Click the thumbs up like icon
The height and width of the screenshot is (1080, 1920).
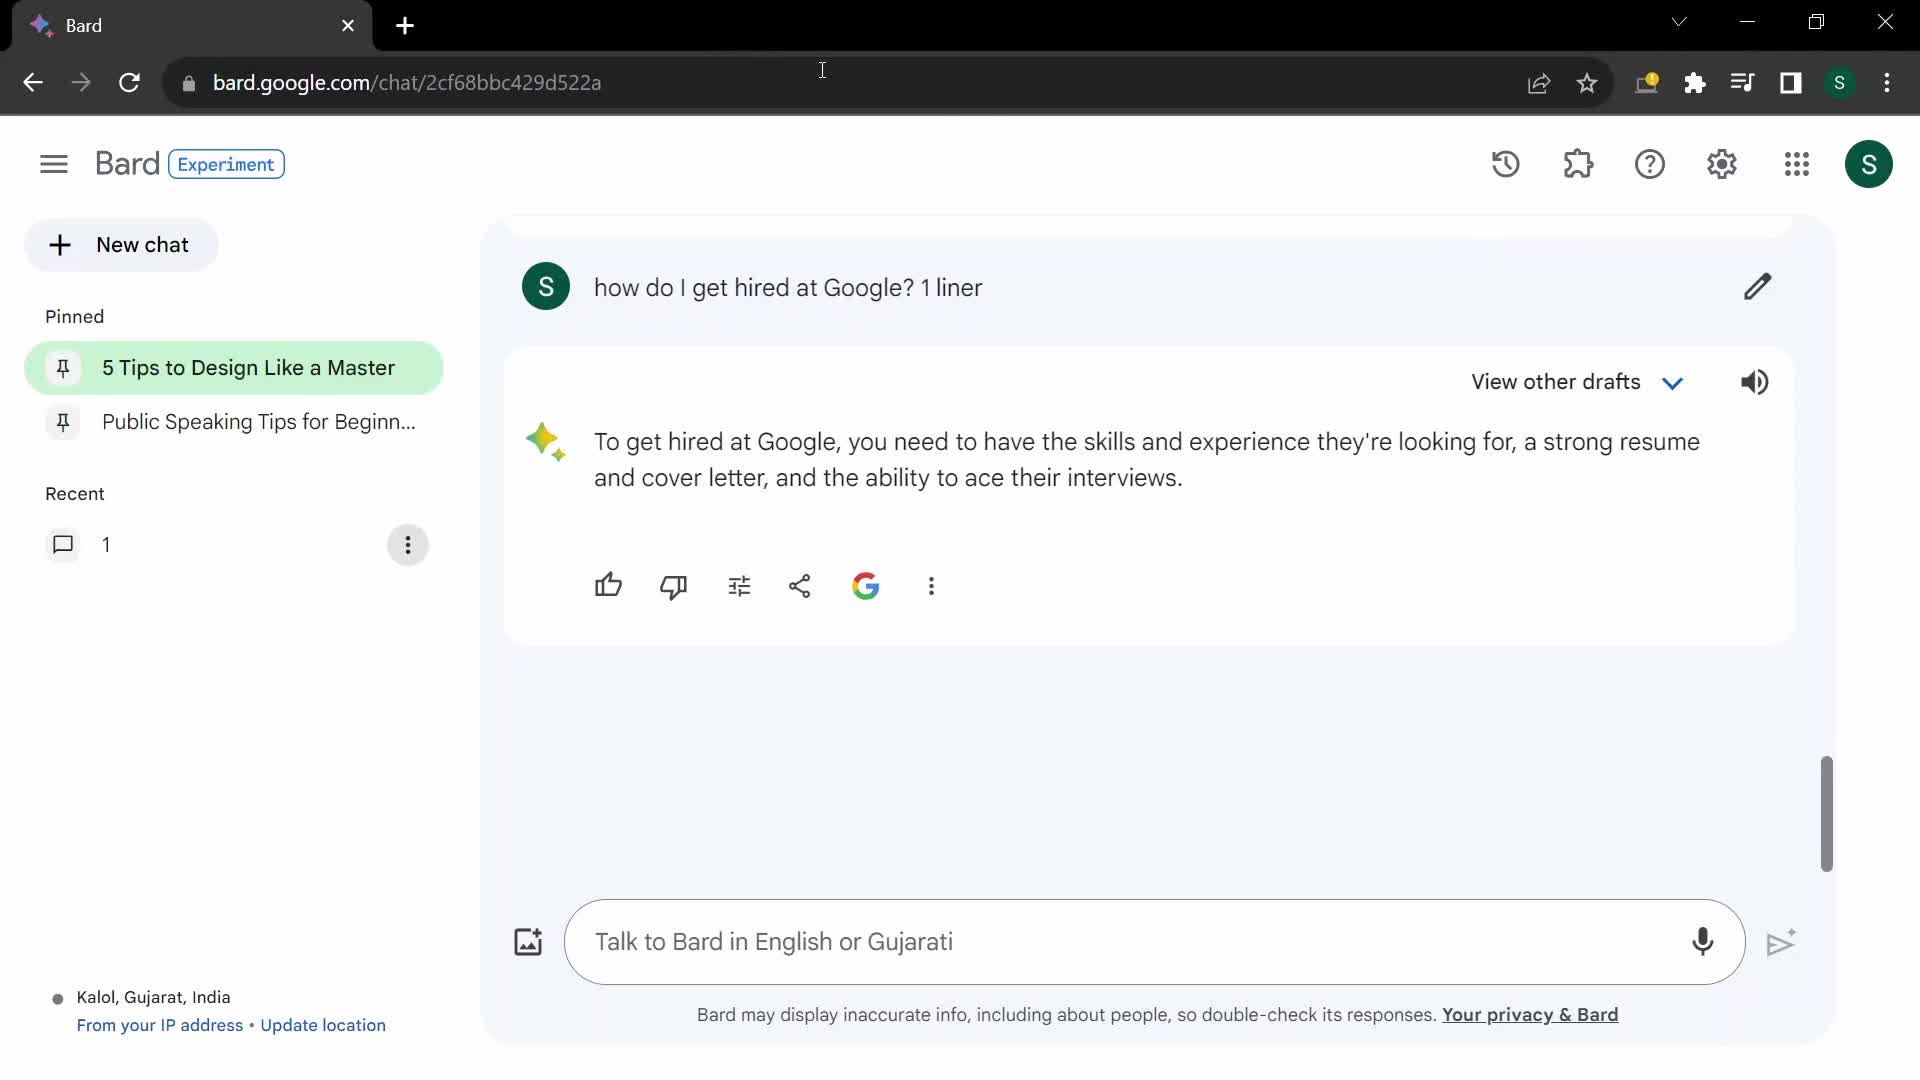[x=608, y=585]
